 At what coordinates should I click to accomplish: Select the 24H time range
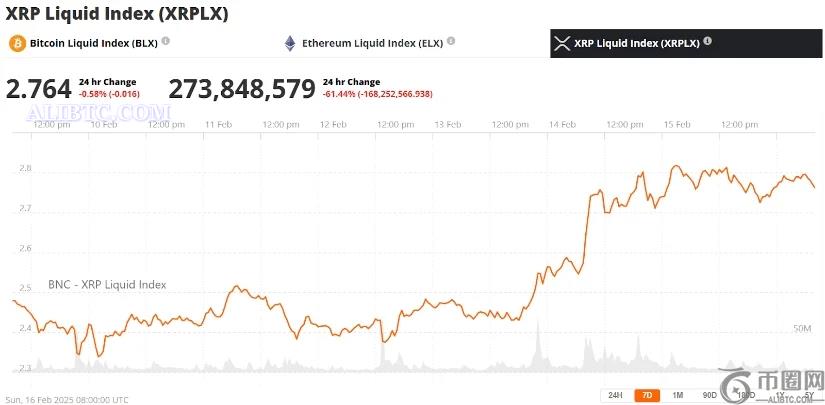tap(615, 395)
